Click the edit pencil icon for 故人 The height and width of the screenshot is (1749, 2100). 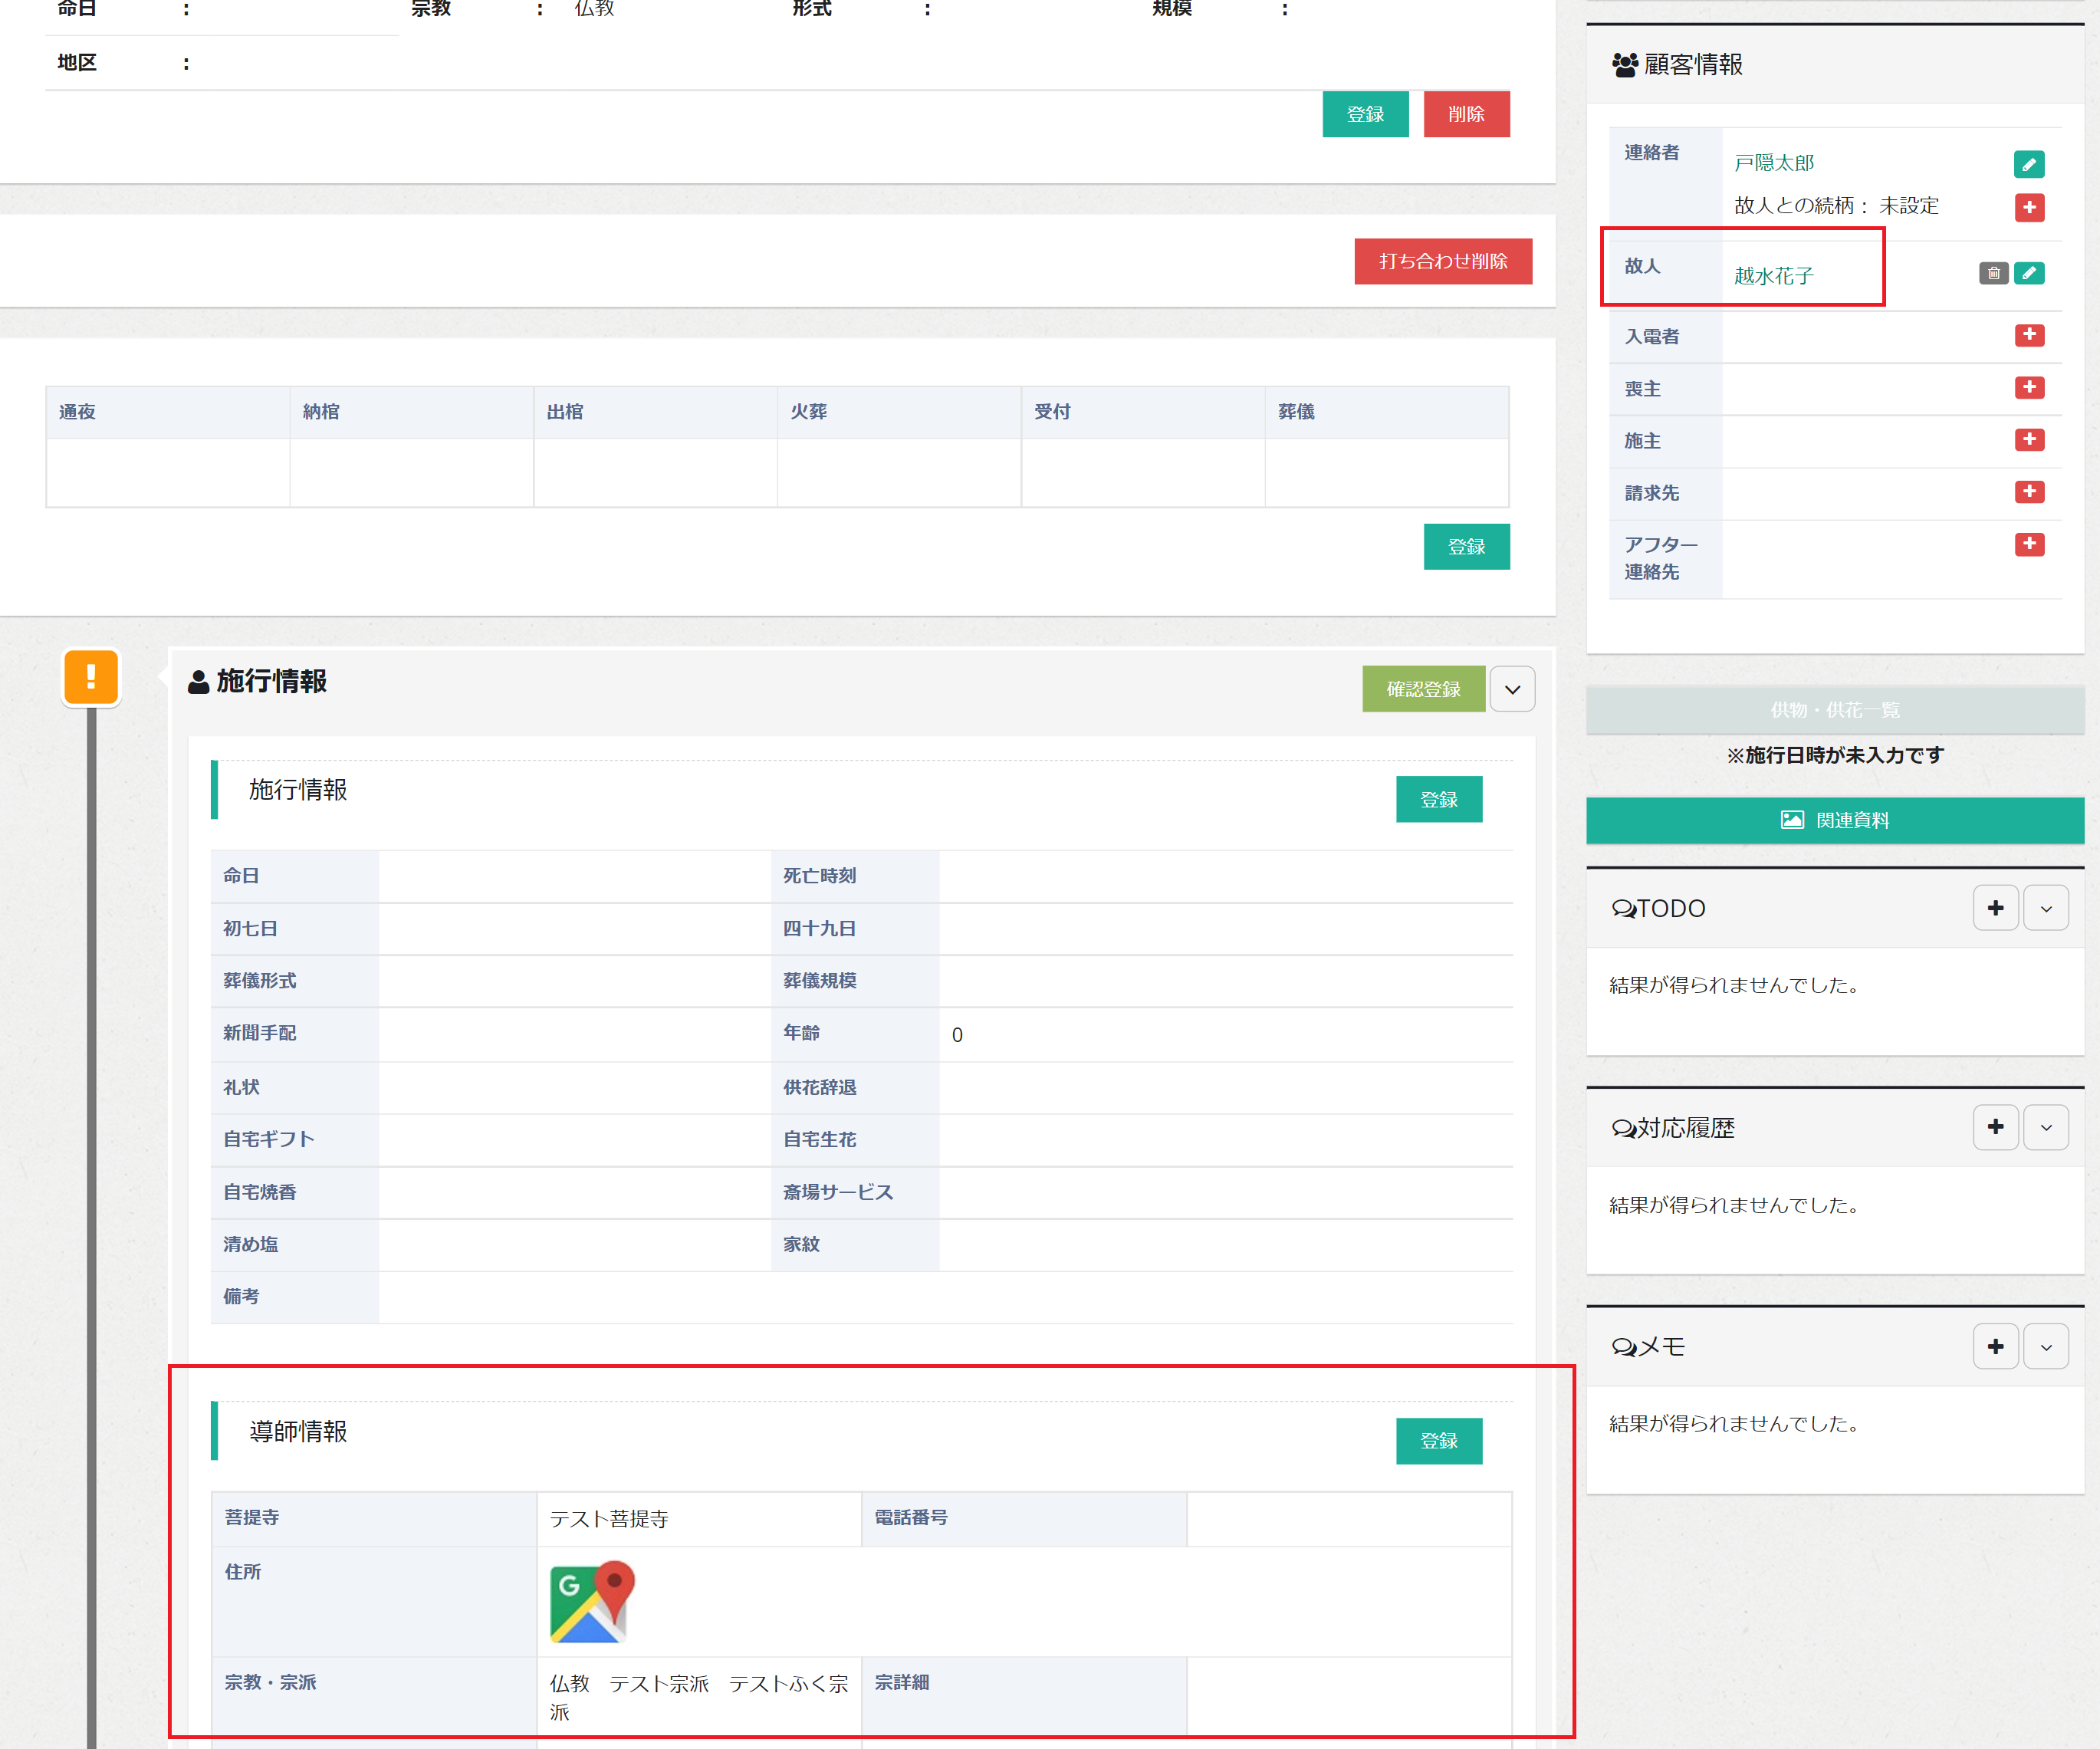click(2028, 273)
